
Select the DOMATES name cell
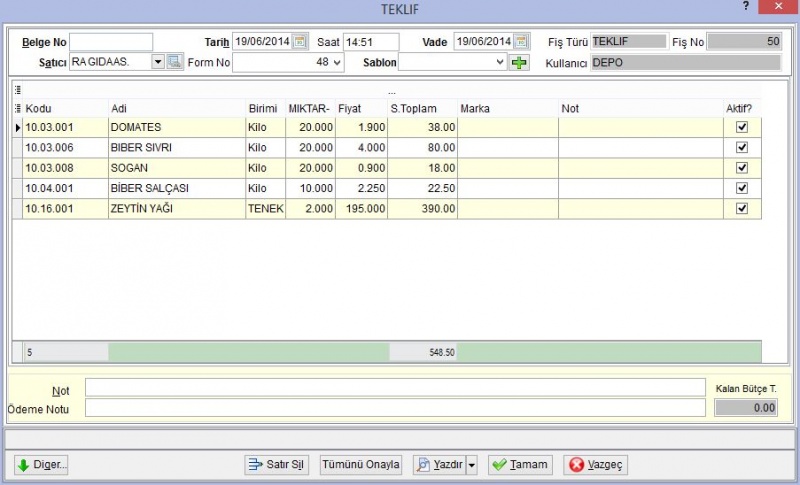[x=177, y=127]
